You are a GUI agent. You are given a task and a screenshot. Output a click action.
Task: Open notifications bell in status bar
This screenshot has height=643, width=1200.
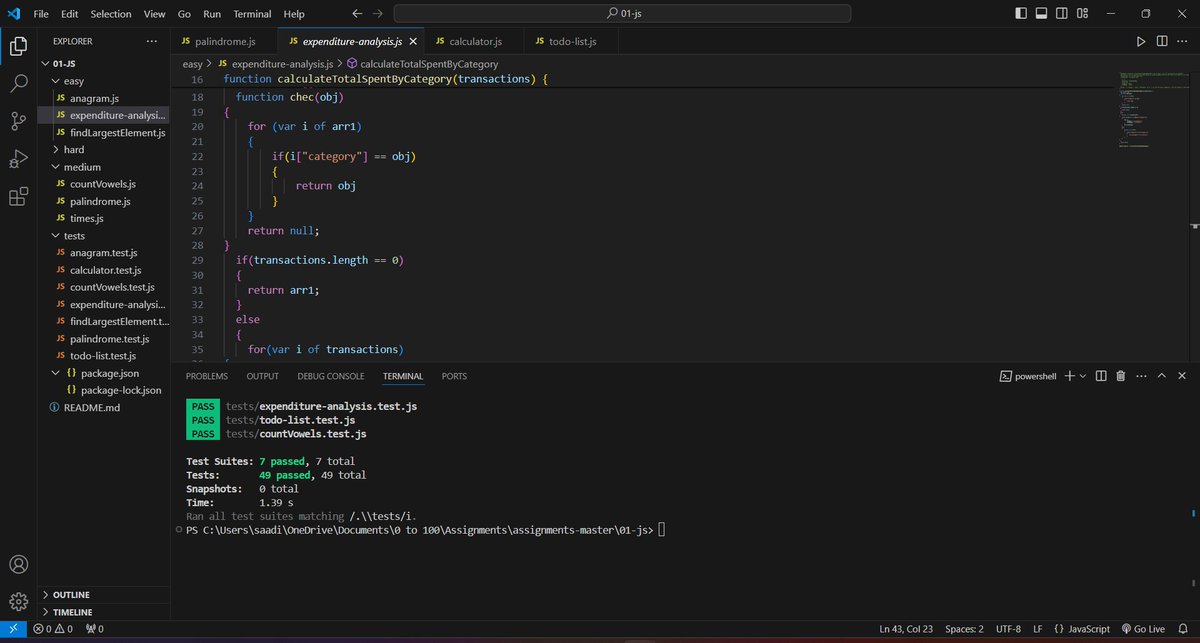point(1183,629)
